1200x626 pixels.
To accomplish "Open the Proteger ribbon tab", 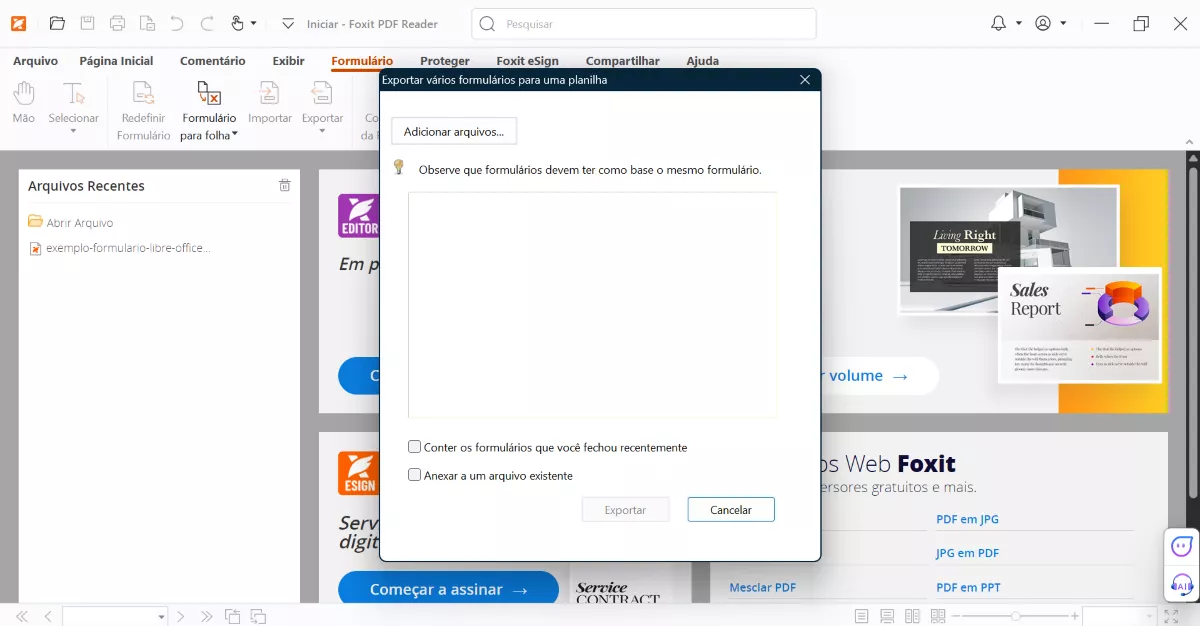I will (444, 61).
